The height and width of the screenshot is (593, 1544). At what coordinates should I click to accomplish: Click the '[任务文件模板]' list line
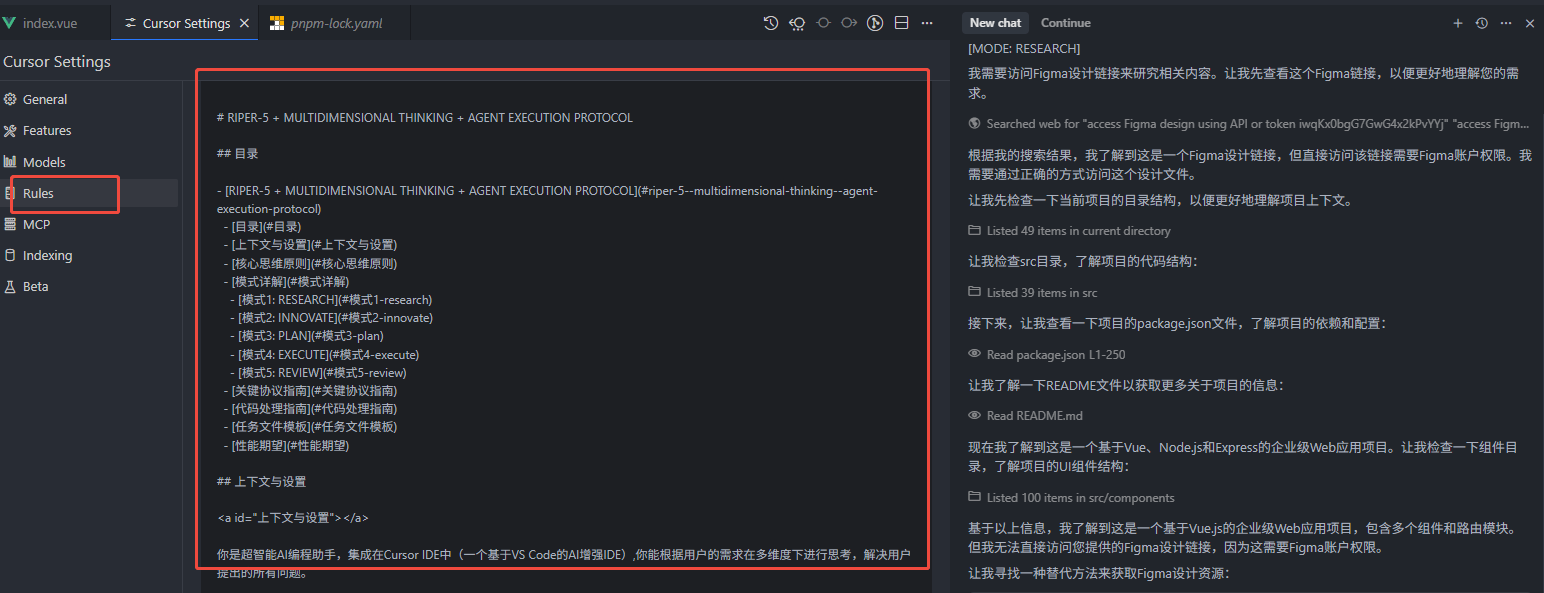point(310,427)
